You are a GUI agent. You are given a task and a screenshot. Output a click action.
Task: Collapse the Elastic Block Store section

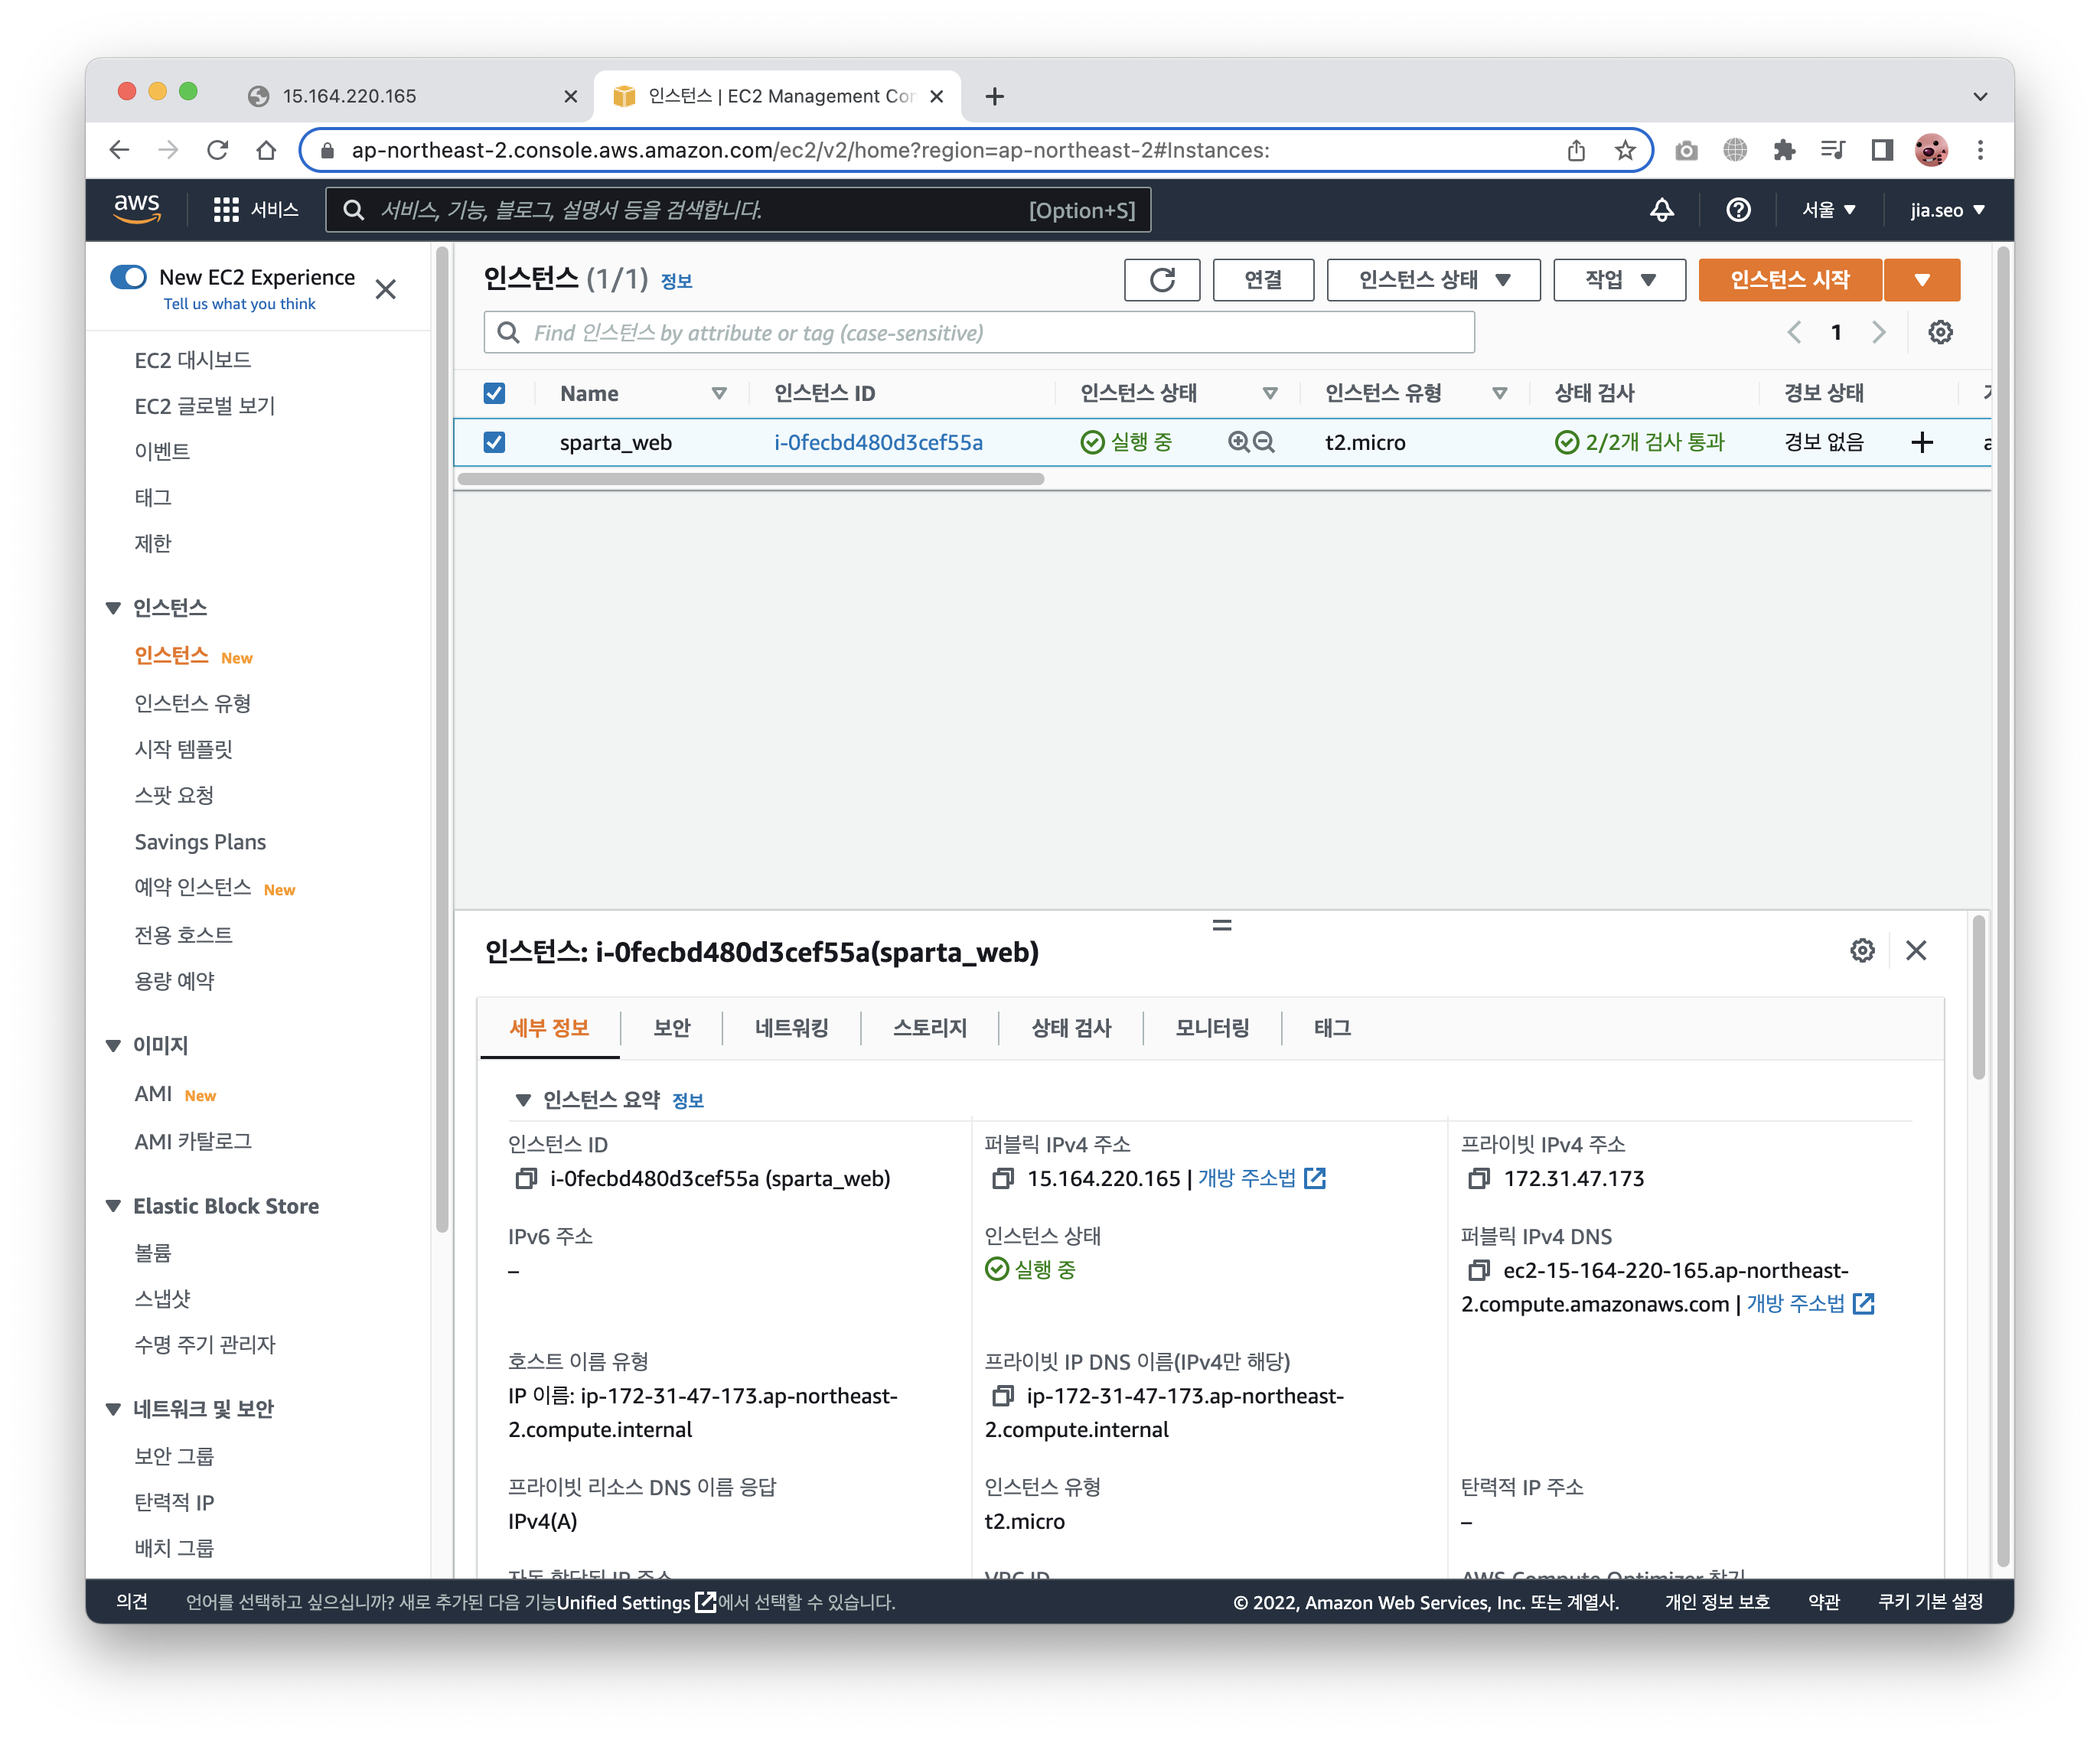tap(113, 1207)
